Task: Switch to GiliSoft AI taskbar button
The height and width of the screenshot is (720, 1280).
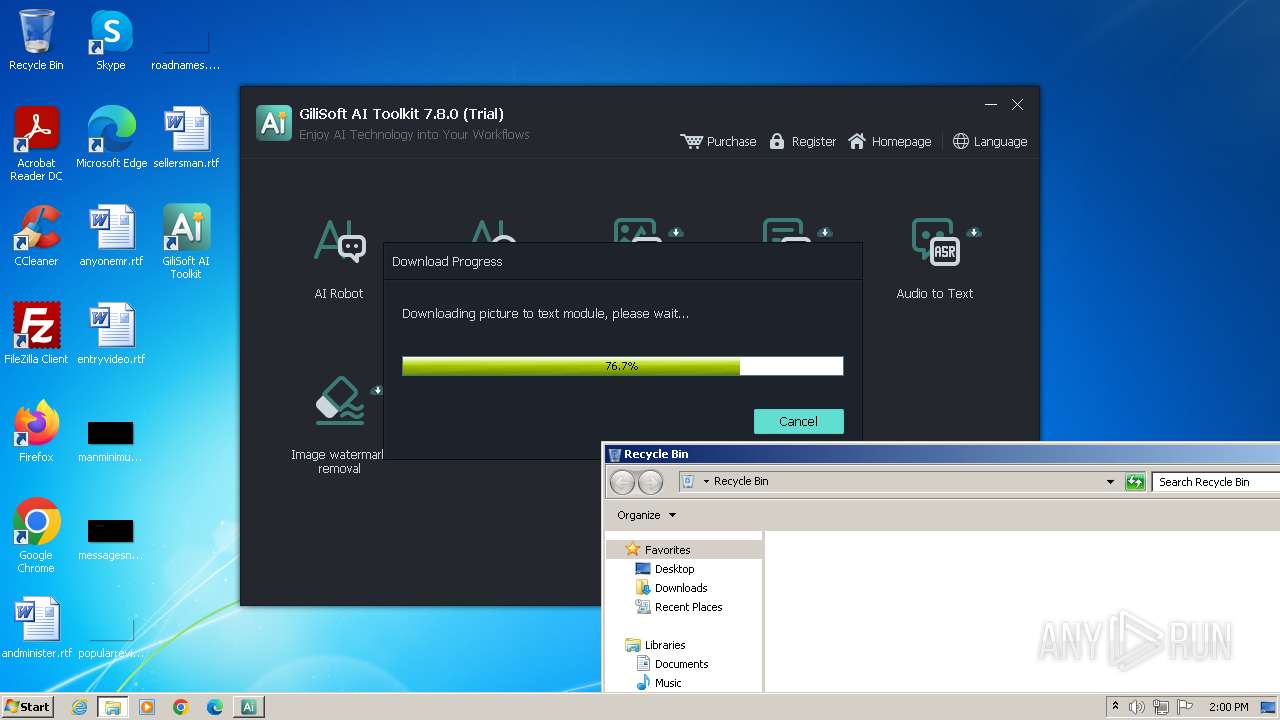Action: click(x=249, y=707)
